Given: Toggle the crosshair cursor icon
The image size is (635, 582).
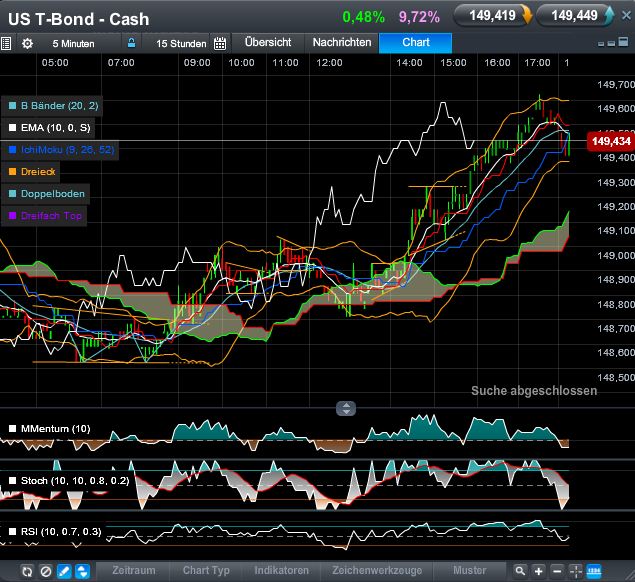Looking at the screenshot, I should coord(575,571).
